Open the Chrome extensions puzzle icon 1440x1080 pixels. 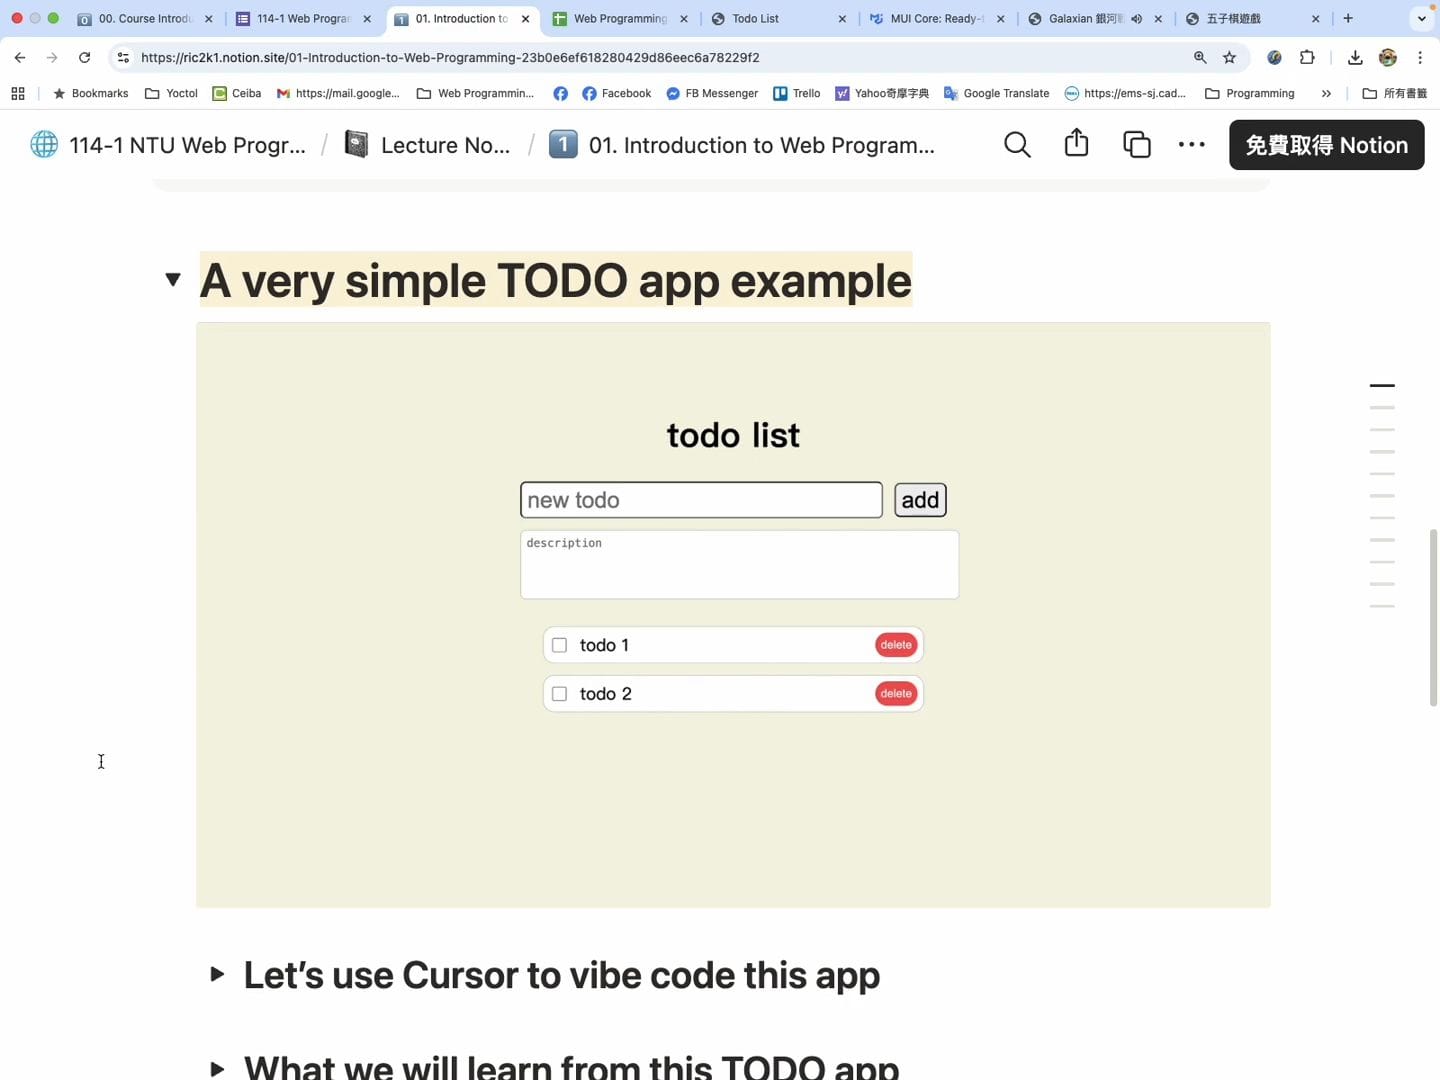(x=1307, y=58)
